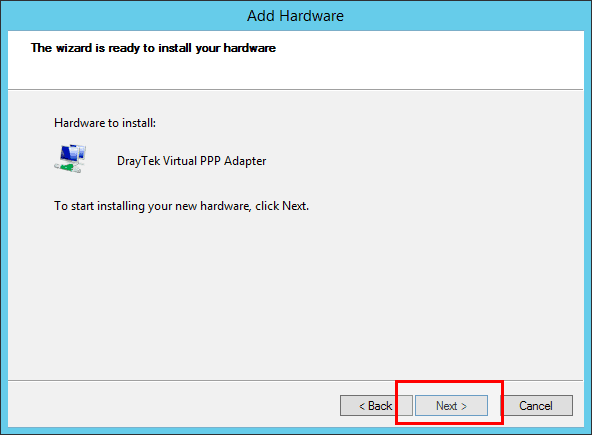Click the blue monitor on adapter icon
Screen dimensions: 592x435
[x=70, y=152]
